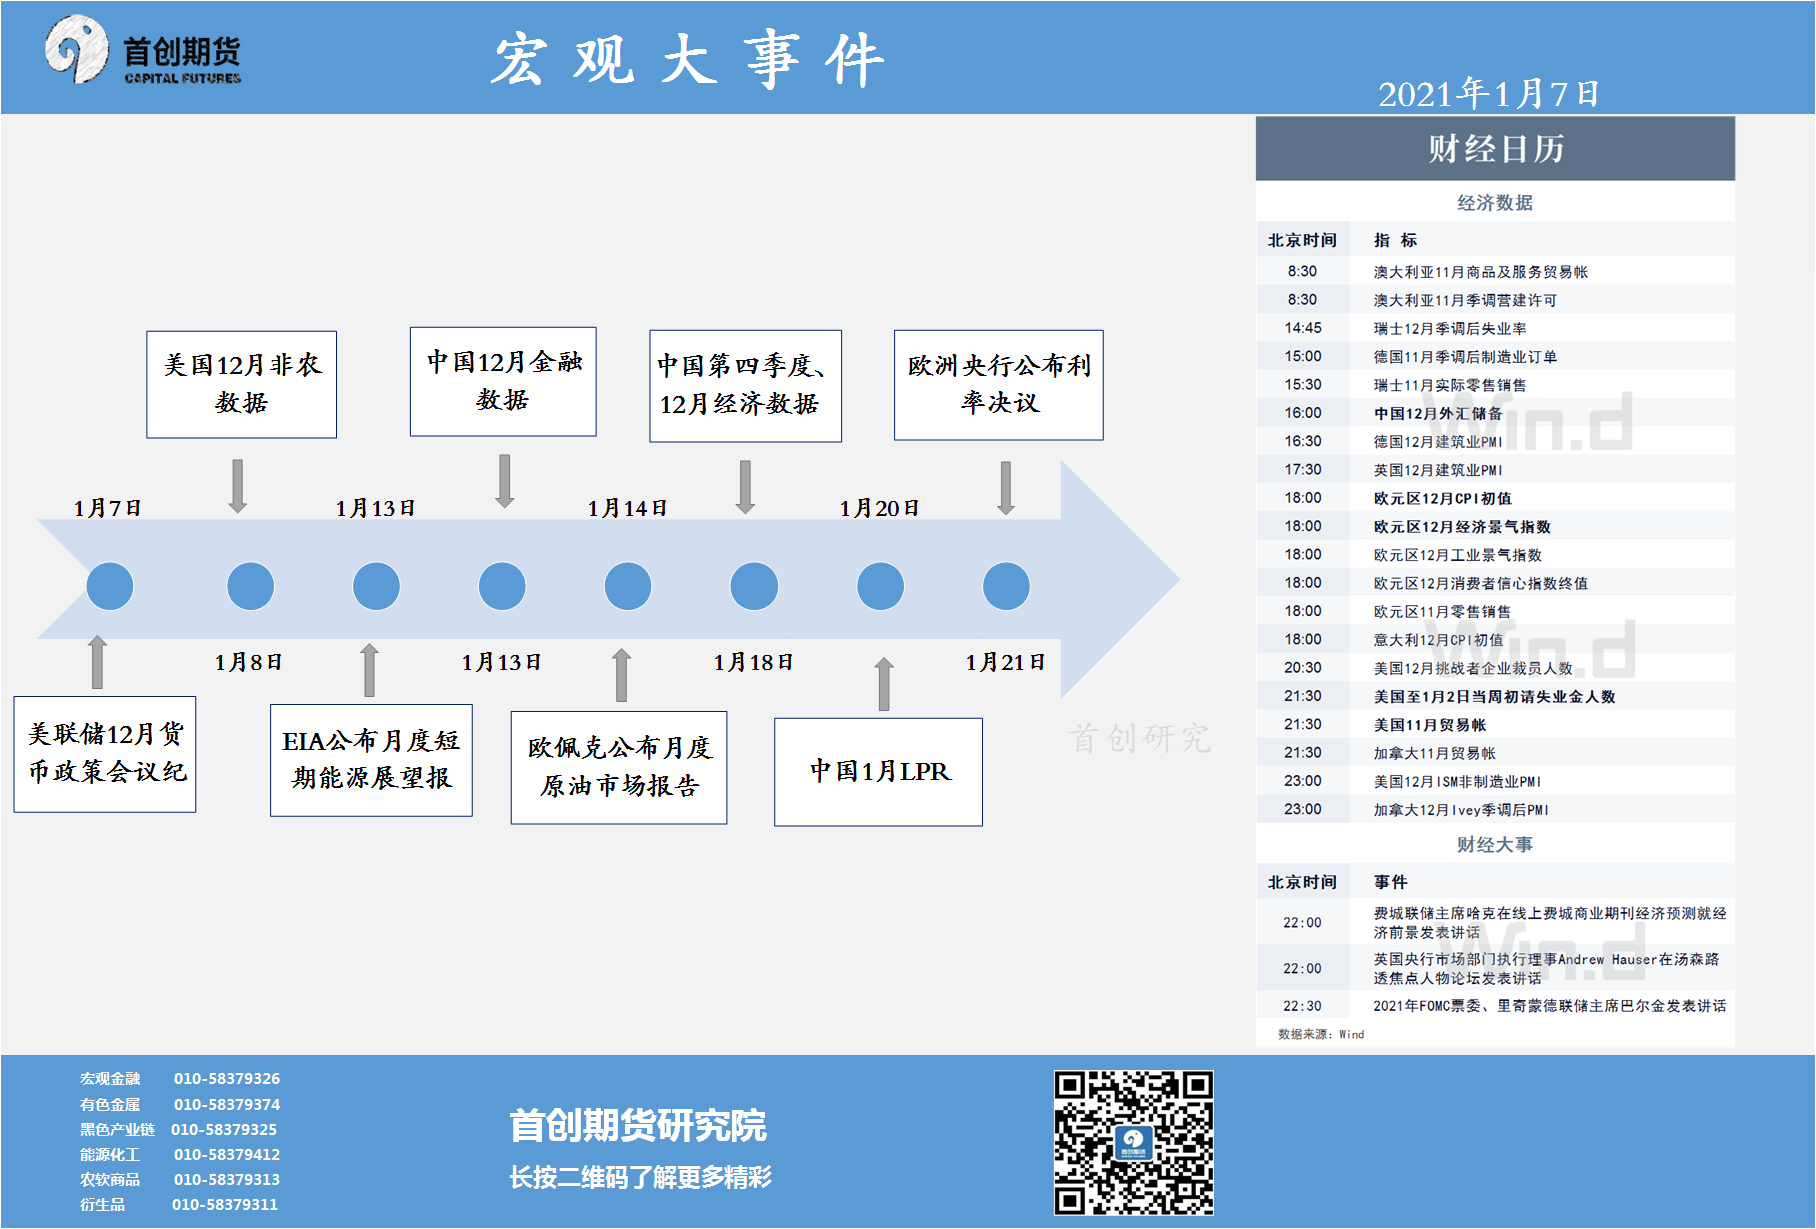Open the 中国1月LPR event box

pyautogui.click(x=878, y=772)
